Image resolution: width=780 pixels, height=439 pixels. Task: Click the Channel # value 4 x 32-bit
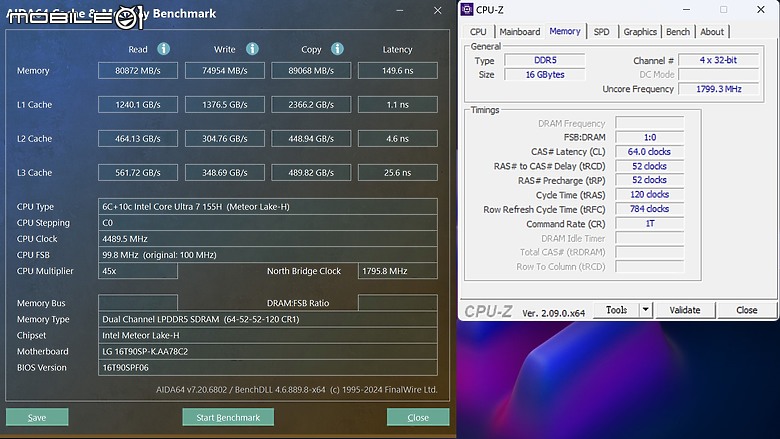[718, 60]
